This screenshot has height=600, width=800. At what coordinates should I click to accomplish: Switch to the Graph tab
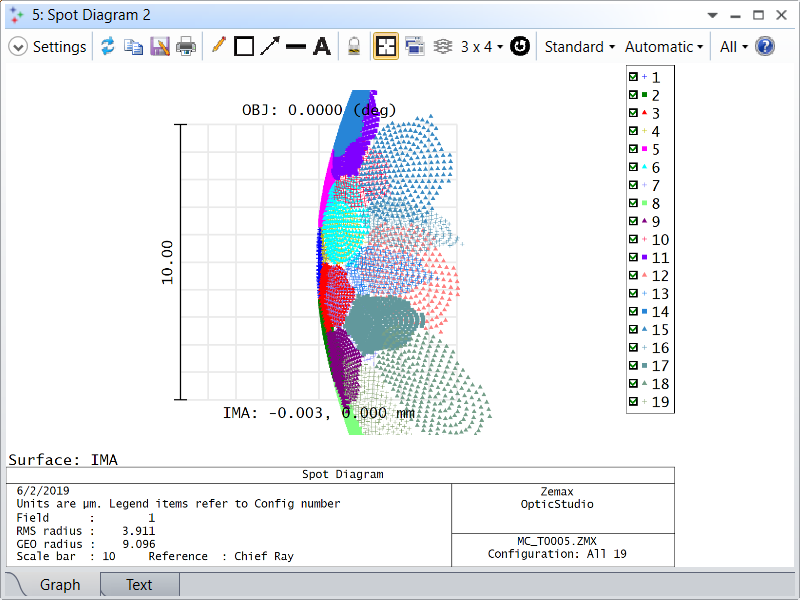point(60,585)
